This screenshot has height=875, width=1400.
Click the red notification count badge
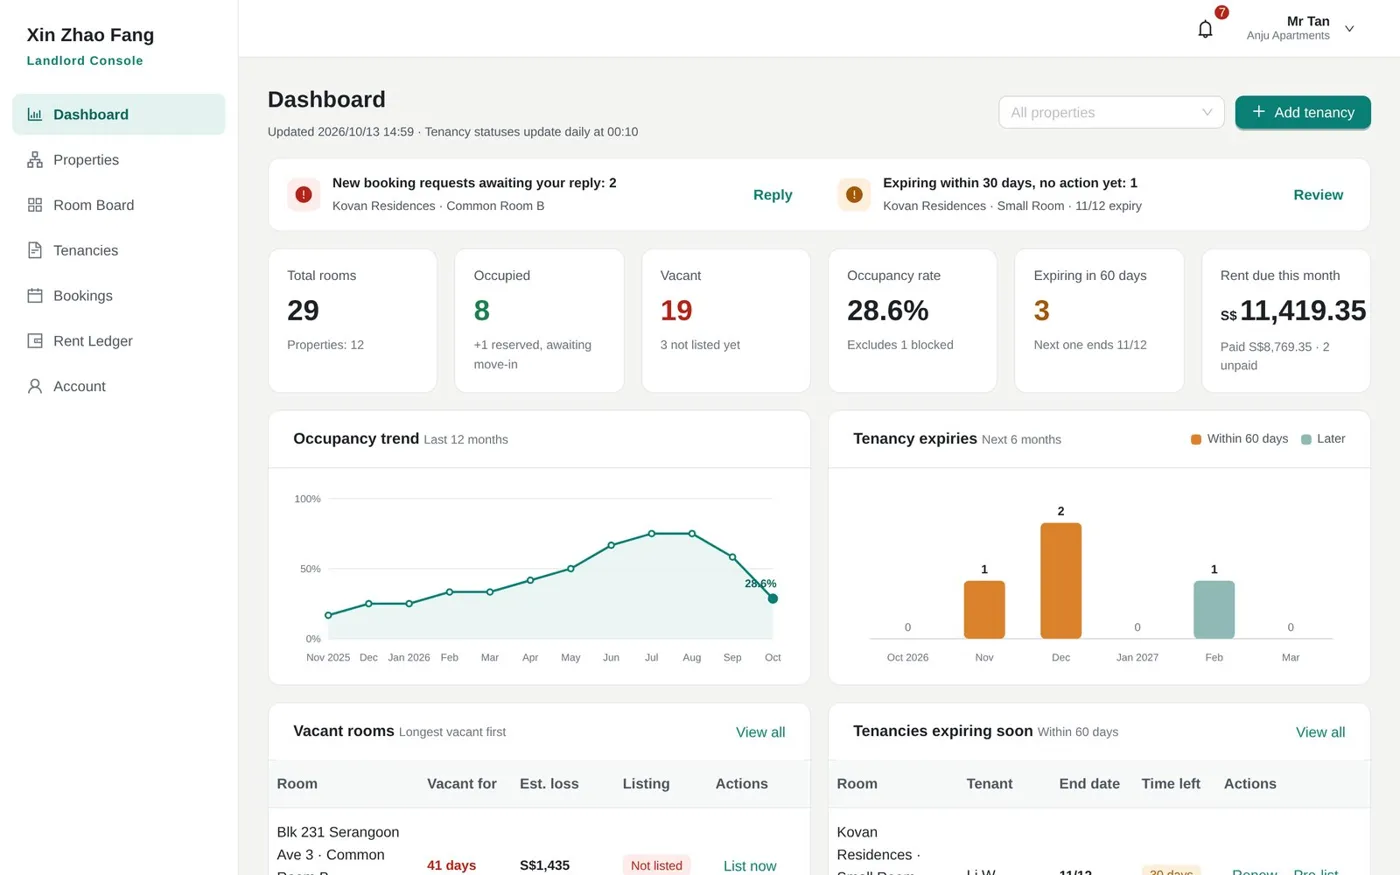[1221, 12]
